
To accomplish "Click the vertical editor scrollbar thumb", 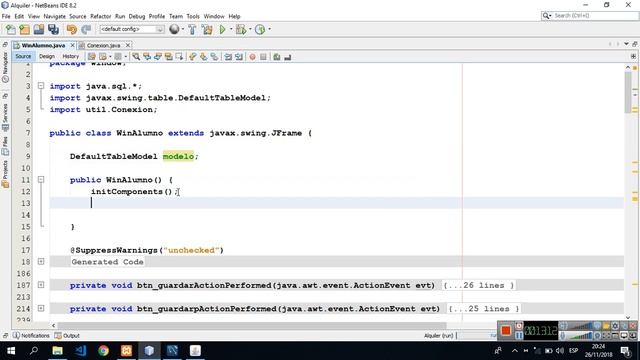I will tap(628, 92).
